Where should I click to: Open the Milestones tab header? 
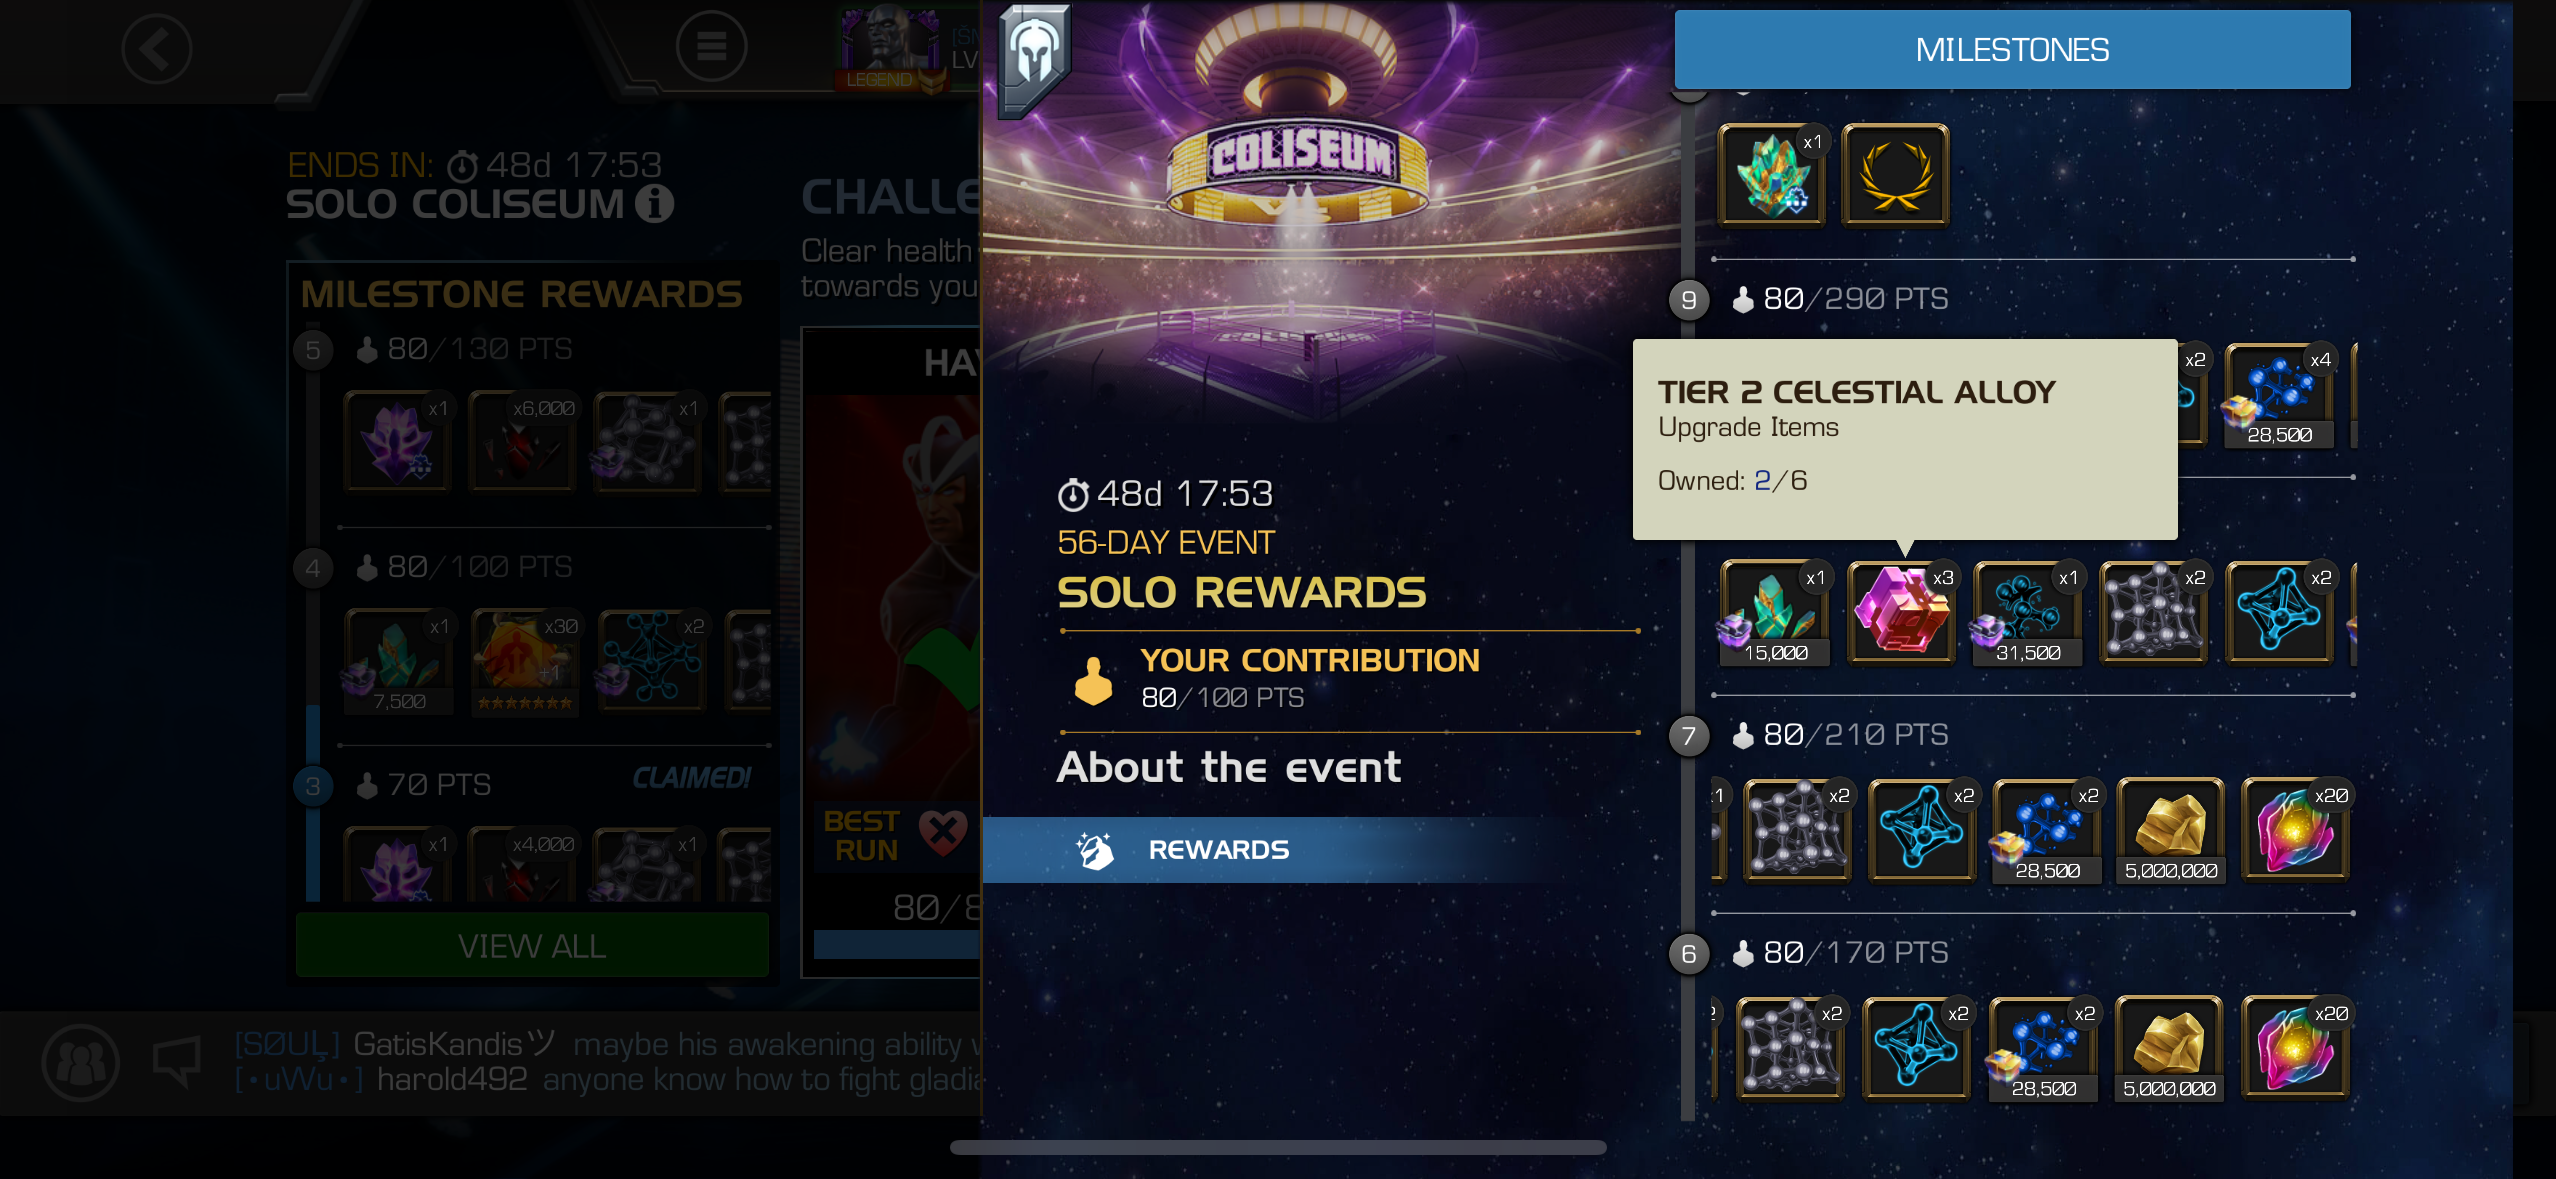tap(2012, 50)
